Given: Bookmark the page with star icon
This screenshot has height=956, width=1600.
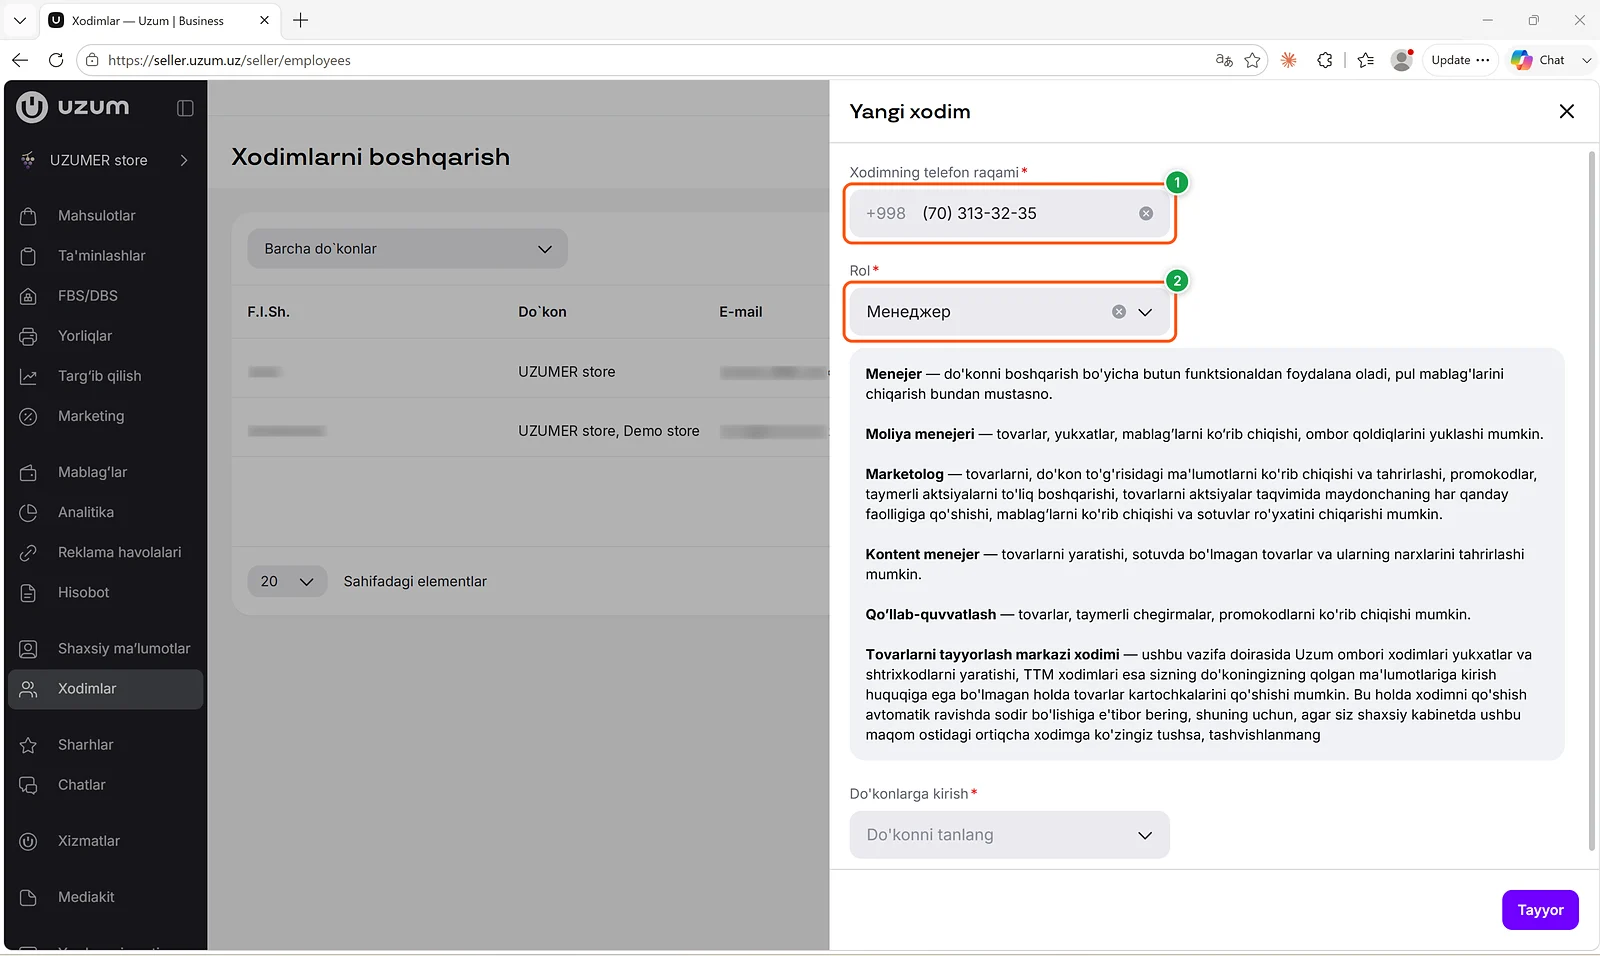Looking at the screenshot, I should (x=1252, y=60).
